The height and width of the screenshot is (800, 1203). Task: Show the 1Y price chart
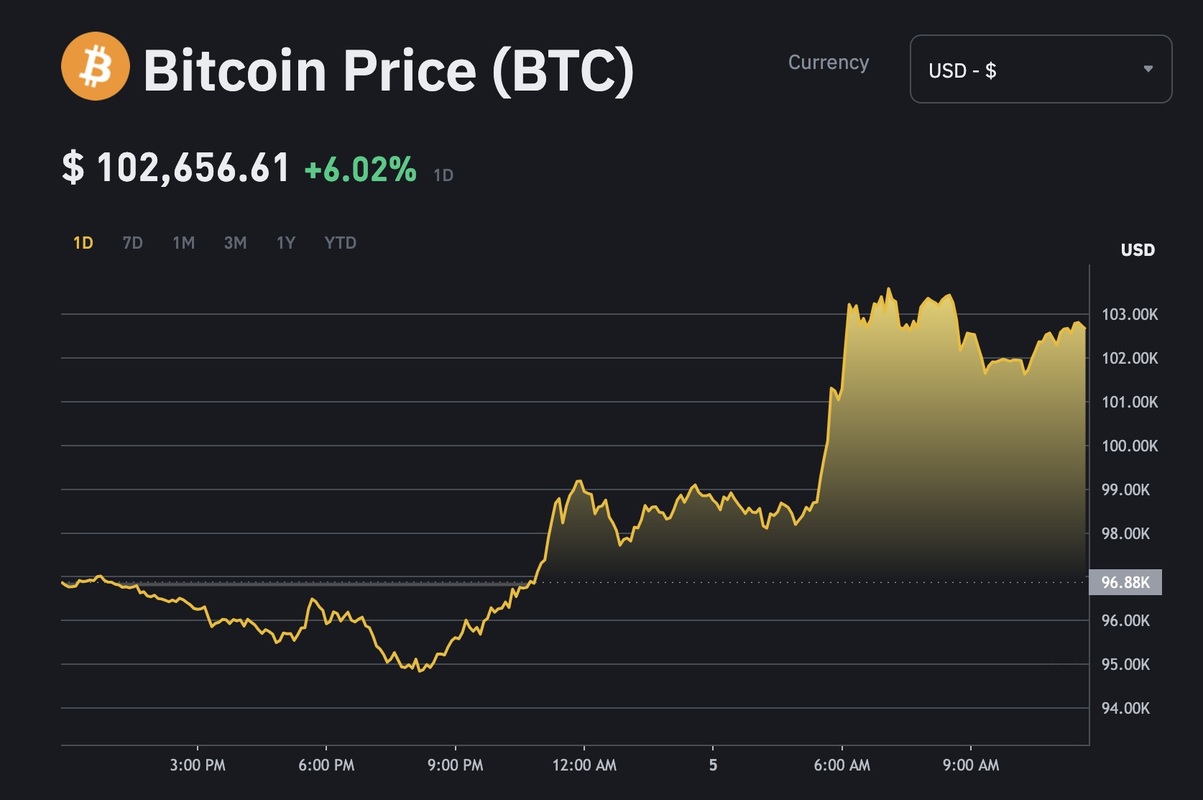point(286,243)
